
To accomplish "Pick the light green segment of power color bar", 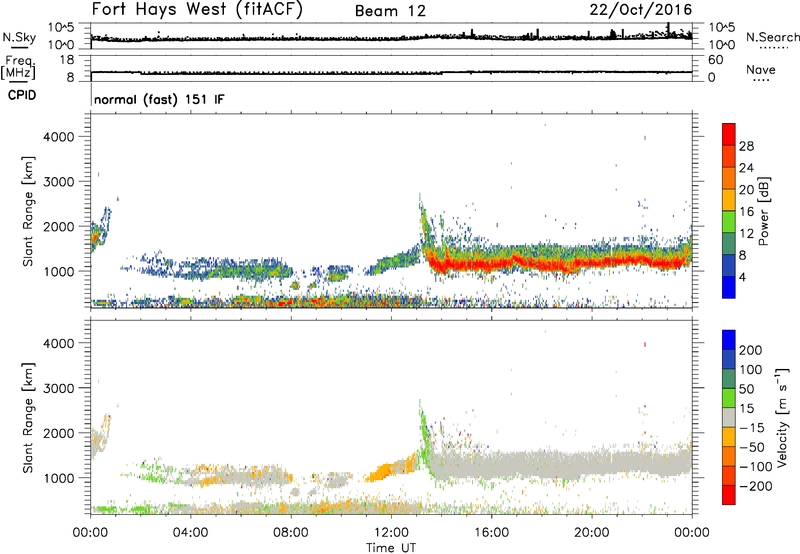I will (729, 222).
